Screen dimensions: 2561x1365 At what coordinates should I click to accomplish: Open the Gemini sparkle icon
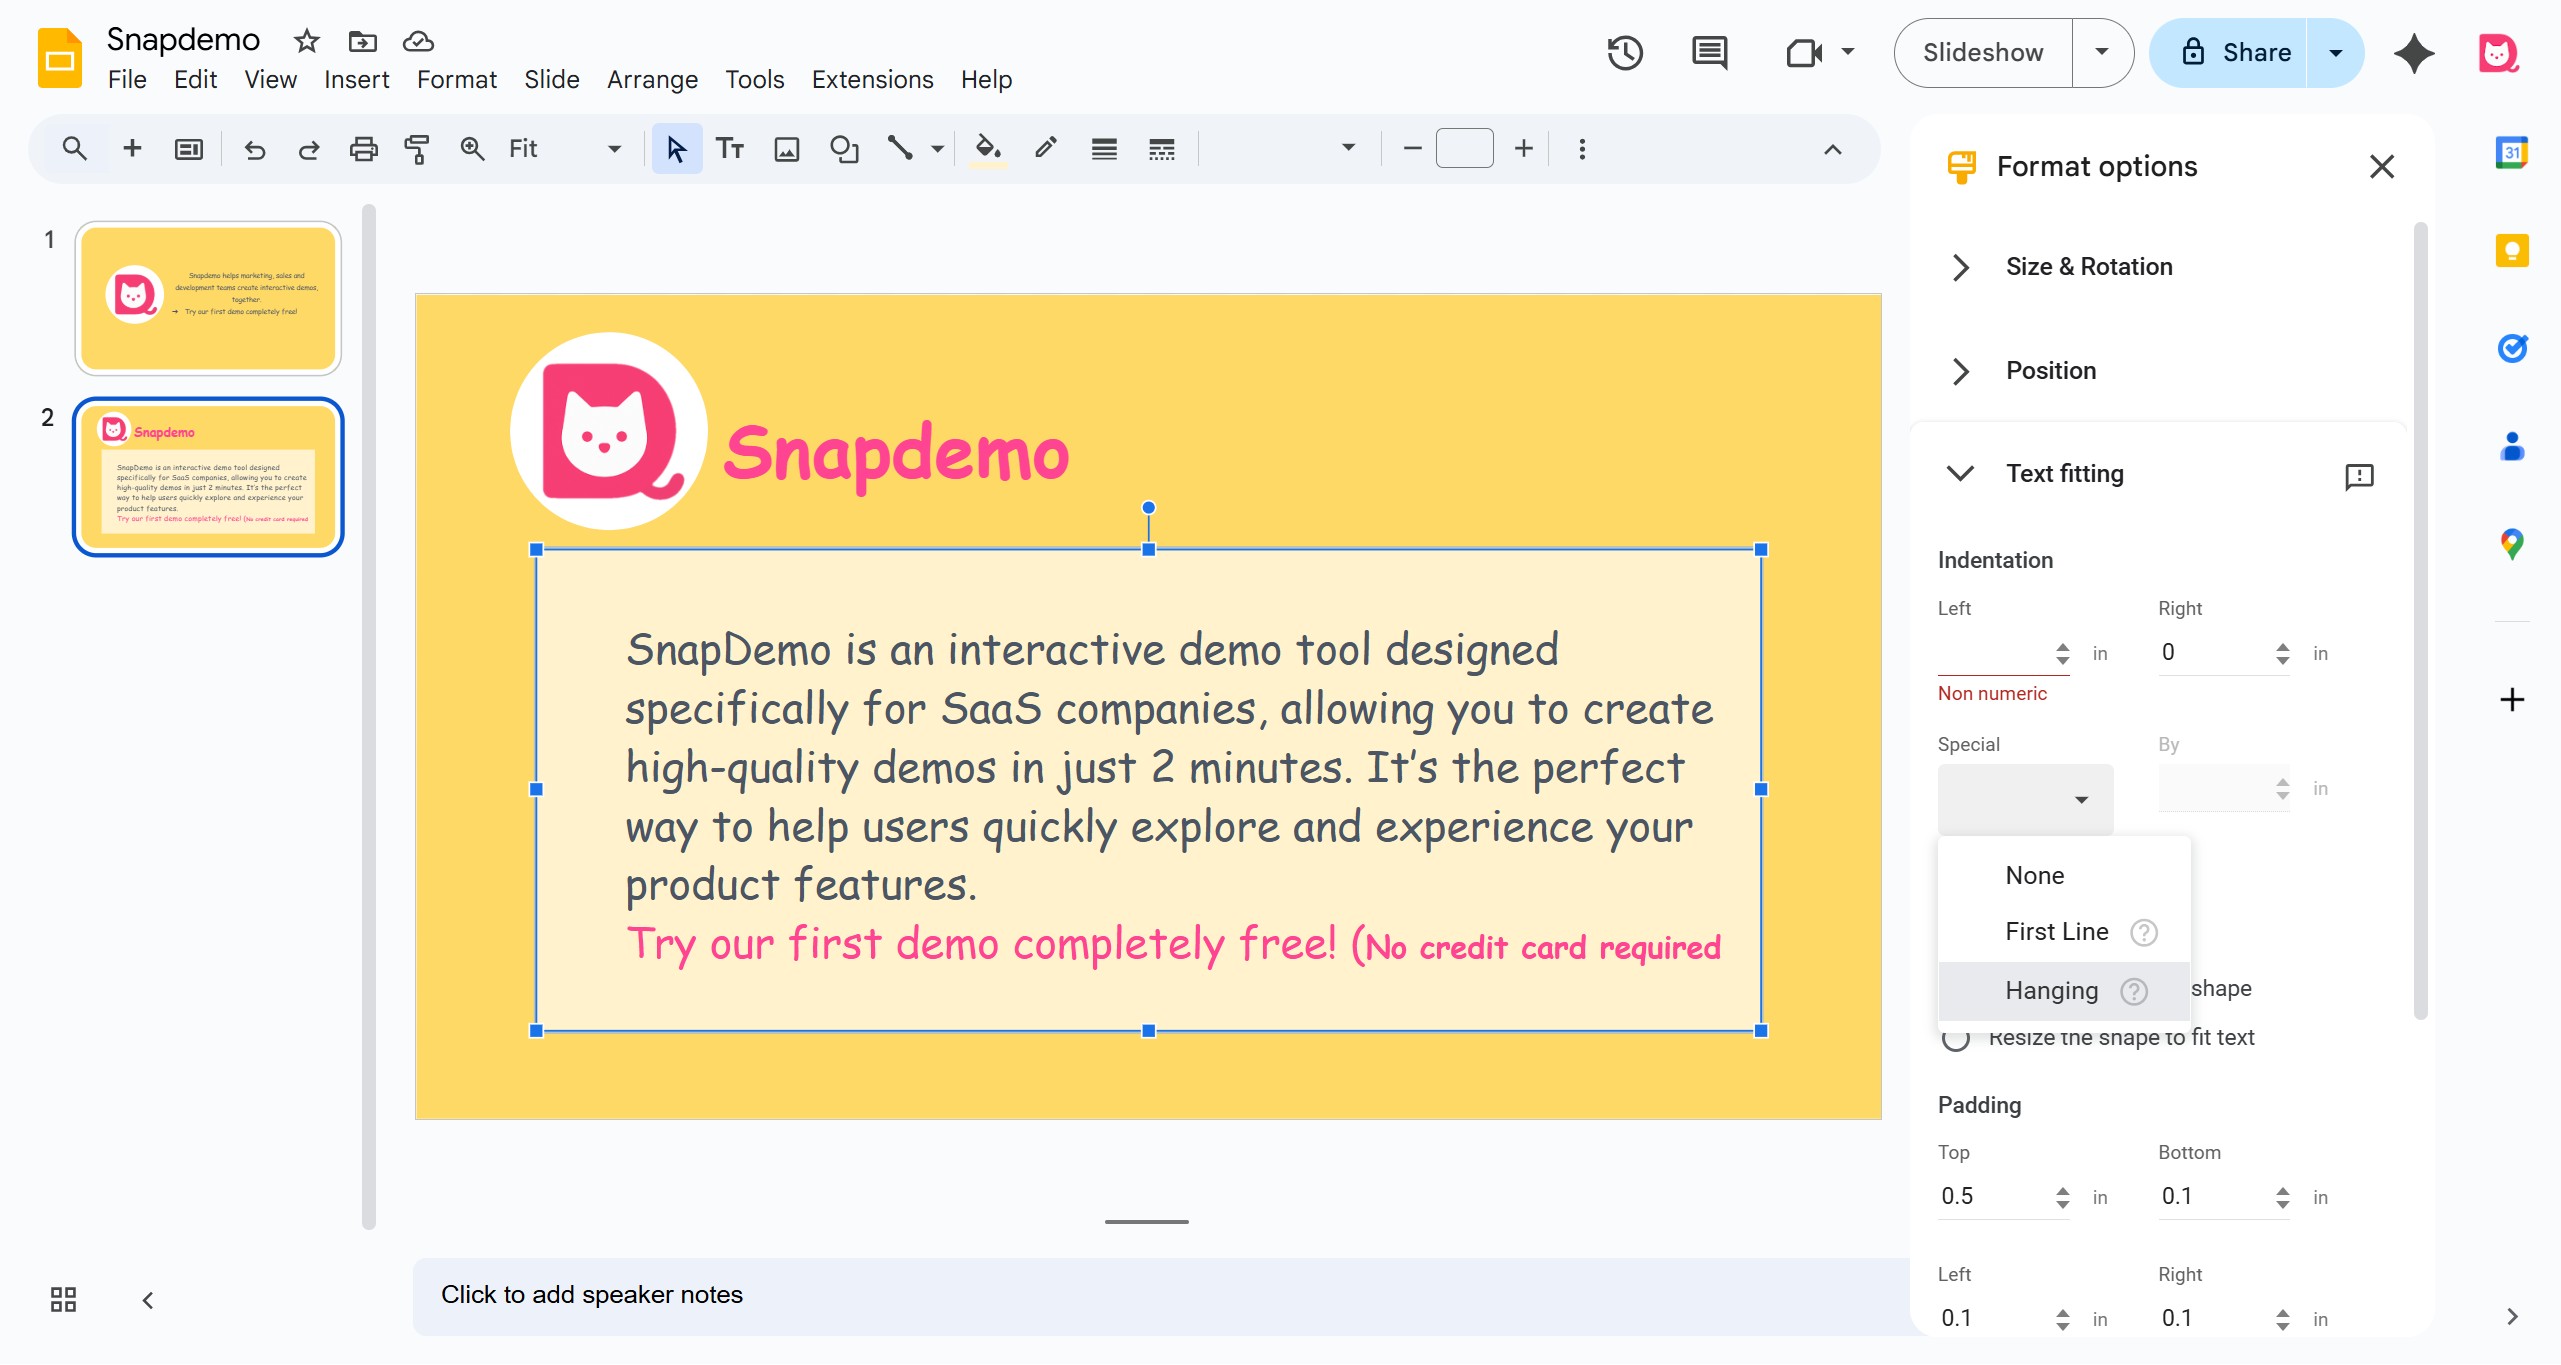(x=2414, y=53)
